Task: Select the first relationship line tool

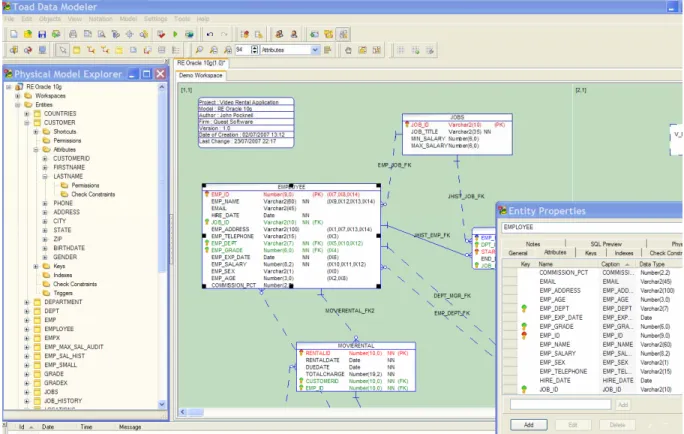Action: (91, 50)
